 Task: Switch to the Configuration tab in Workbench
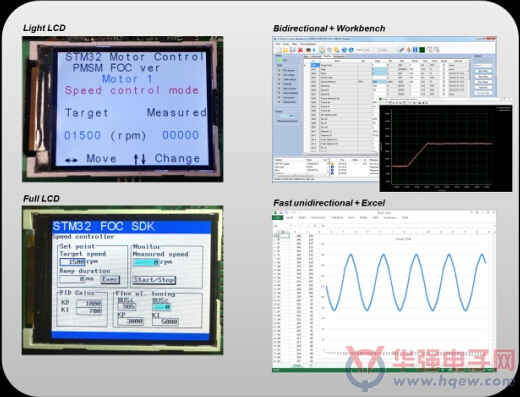point(339,56)
